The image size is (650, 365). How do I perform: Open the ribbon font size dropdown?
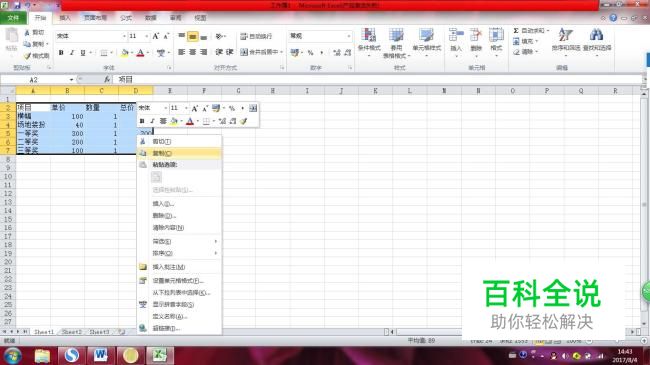click(146, 36)
